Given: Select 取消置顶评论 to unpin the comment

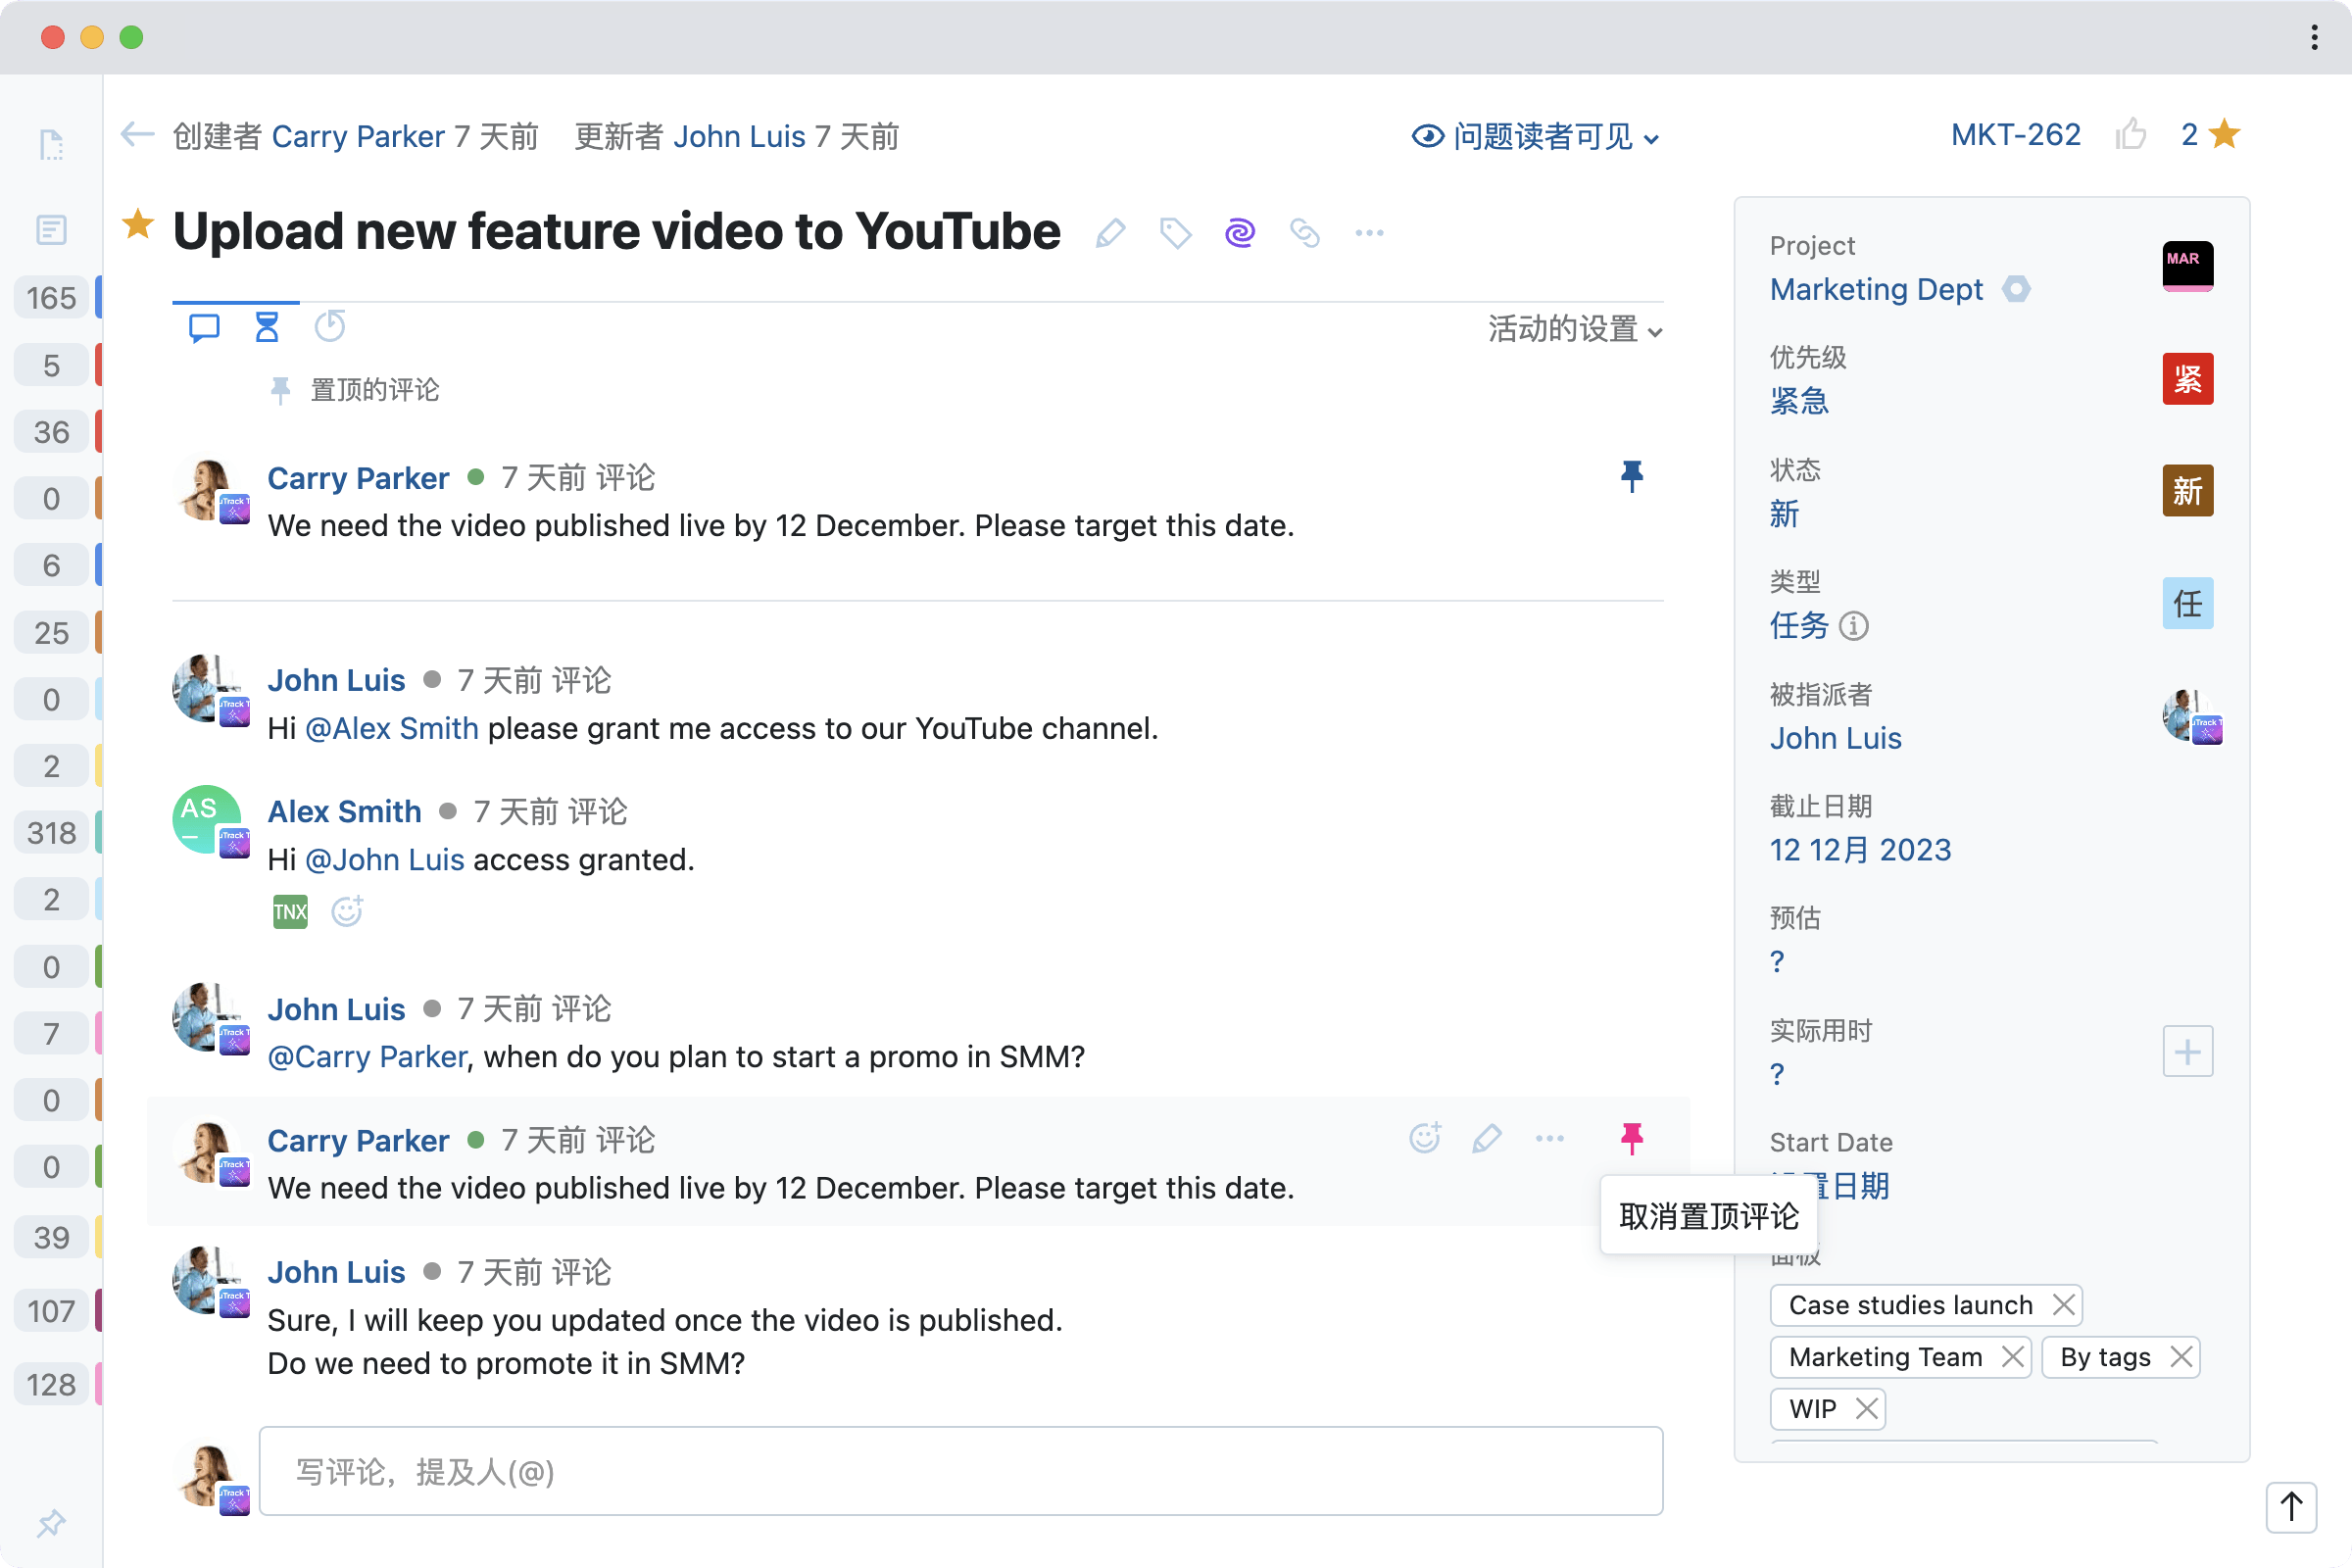Looking at the screenshot, I should click(x=1707, y=1215).
